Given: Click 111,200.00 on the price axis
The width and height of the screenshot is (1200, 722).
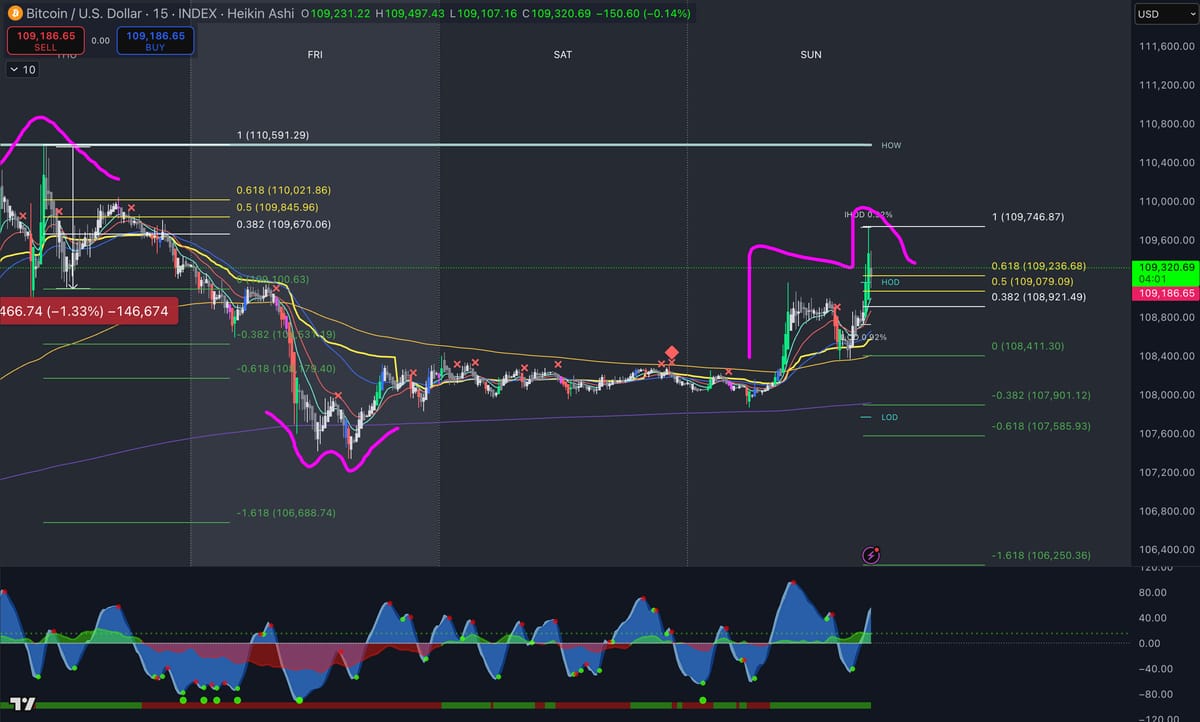Looking at the screenshot, I should [1168, 86].
